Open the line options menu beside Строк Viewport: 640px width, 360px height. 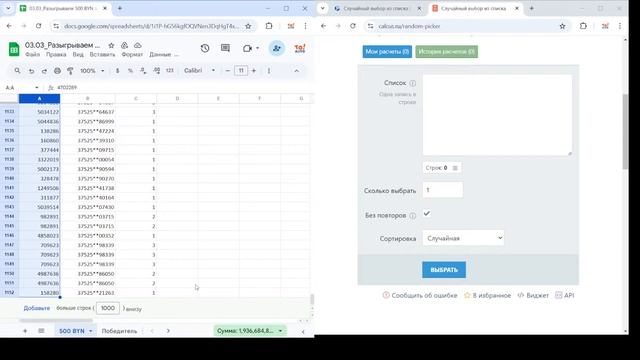[x=455, y=168]
